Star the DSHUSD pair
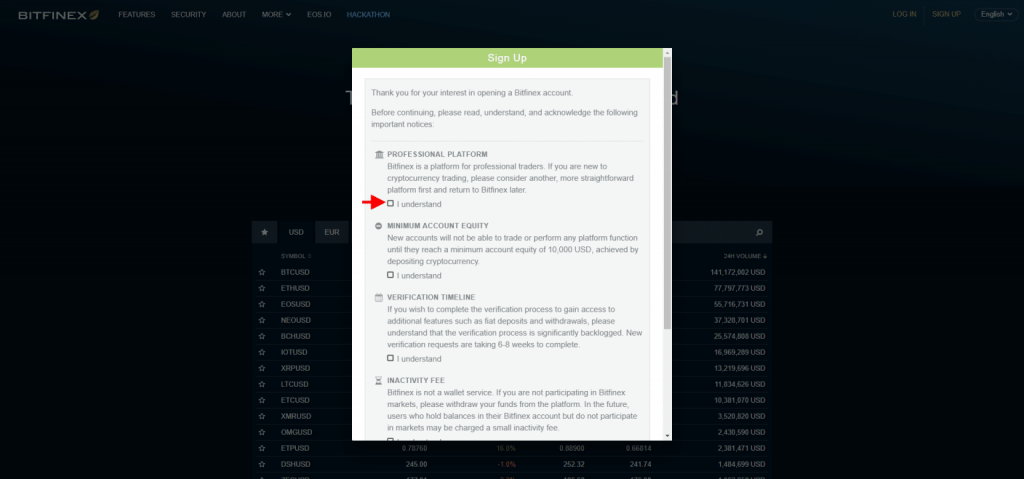The image size is (1024, 479). 262,464
